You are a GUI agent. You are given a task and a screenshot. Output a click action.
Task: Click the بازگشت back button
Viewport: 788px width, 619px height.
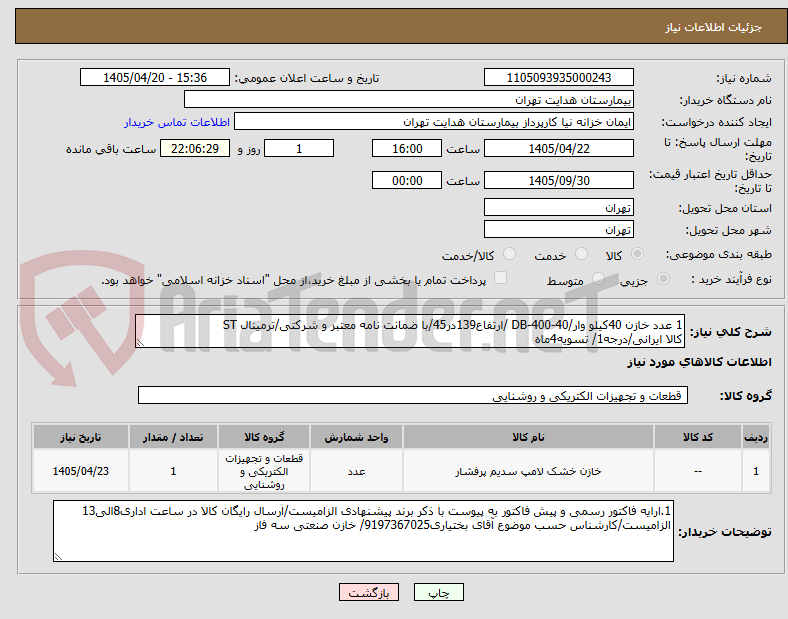pos(369,592)
